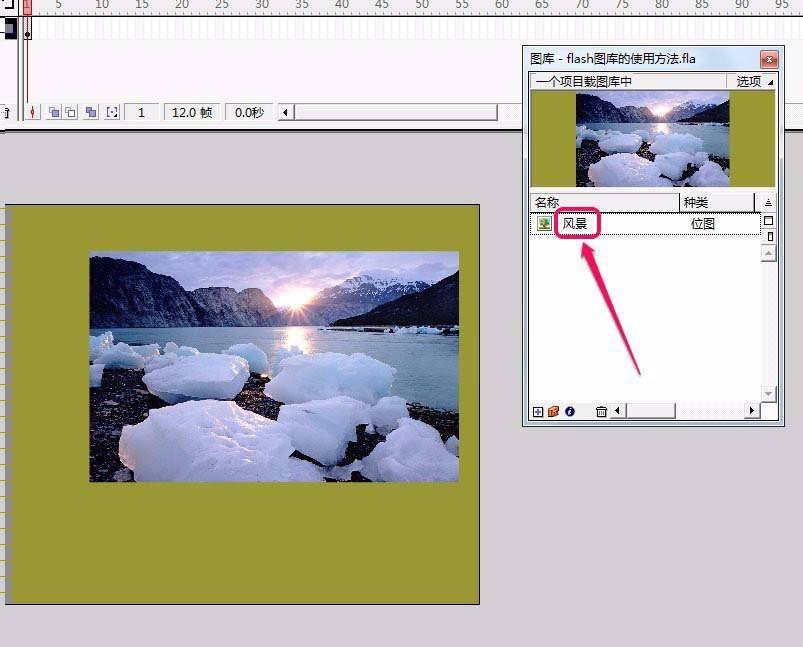Viewport: 803px width, 647px height.
Task: Toggle library sort order button
Action: 768,203
